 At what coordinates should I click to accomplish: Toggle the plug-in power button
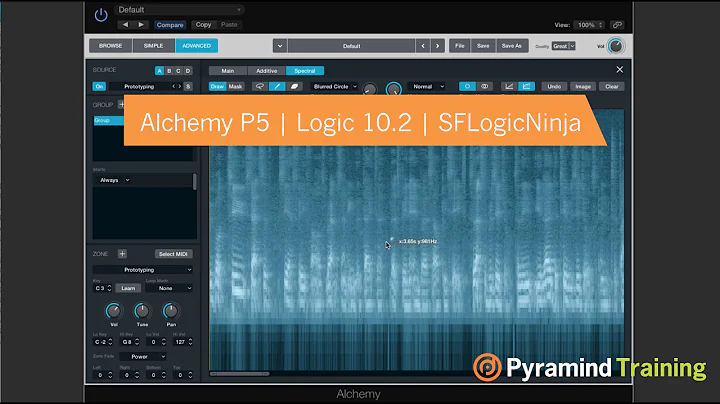click(101, 15)
